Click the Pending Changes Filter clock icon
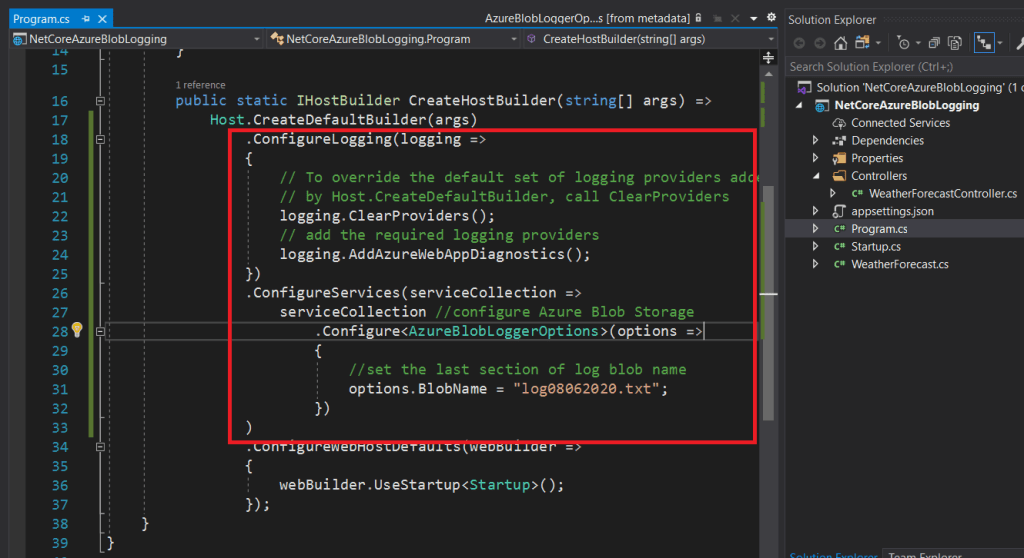The width and height of the screenshot is (1024, 558). 904,43
